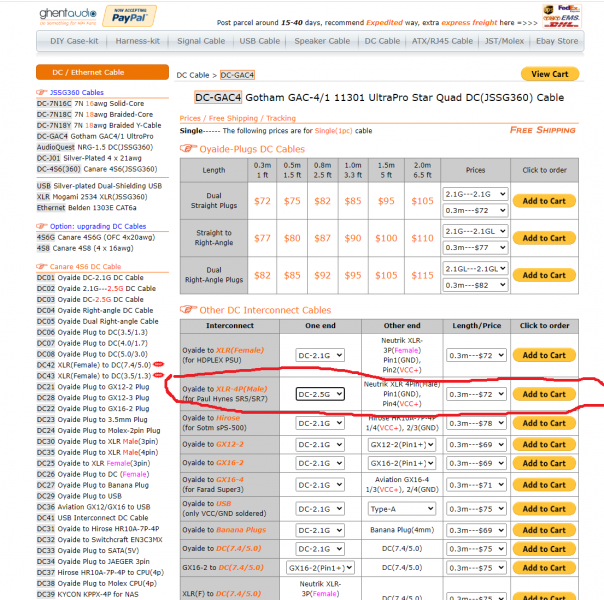Add Dual Straight Plugs cable to cart
Viewport: 604px width, 600px height.
544,201
